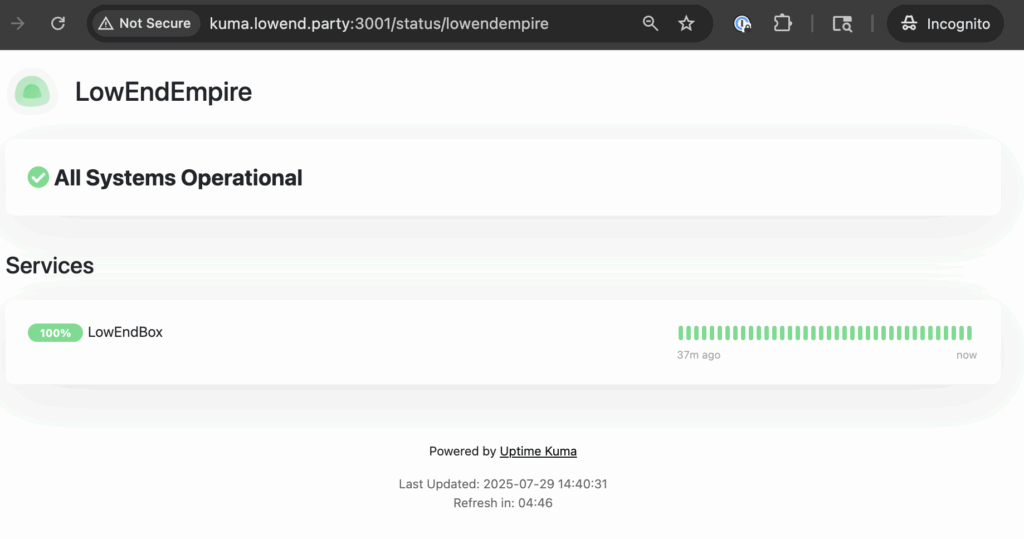Click the green checkmark status icon
The image size is (1024, 539).
tap(38, 178)
